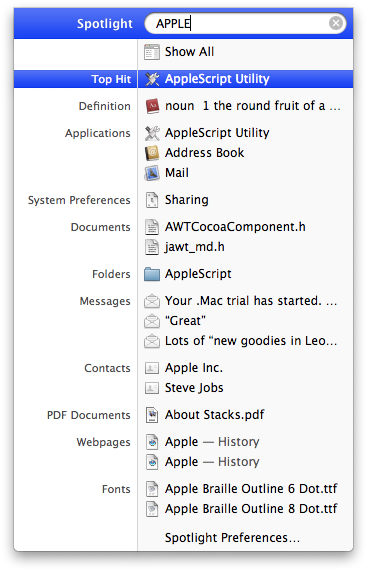Screen dimensions: 367x571
Task: Select the Steve Jobs contact
Action: [194, 388]
